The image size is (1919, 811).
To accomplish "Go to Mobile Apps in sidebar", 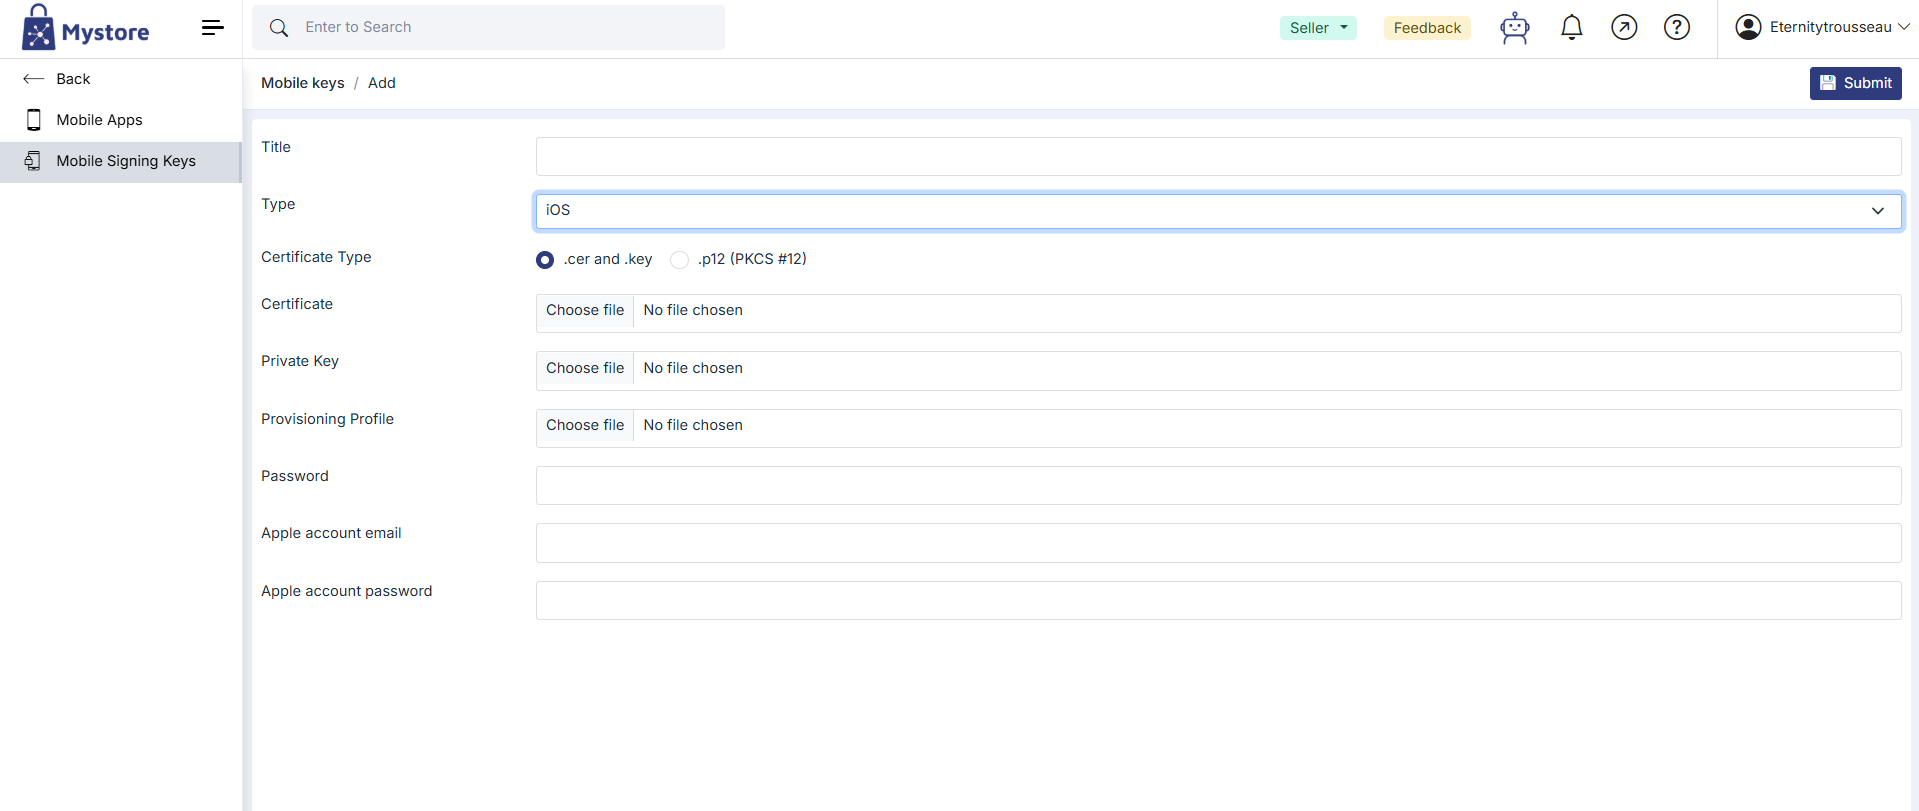I will (x=99, y=120).
